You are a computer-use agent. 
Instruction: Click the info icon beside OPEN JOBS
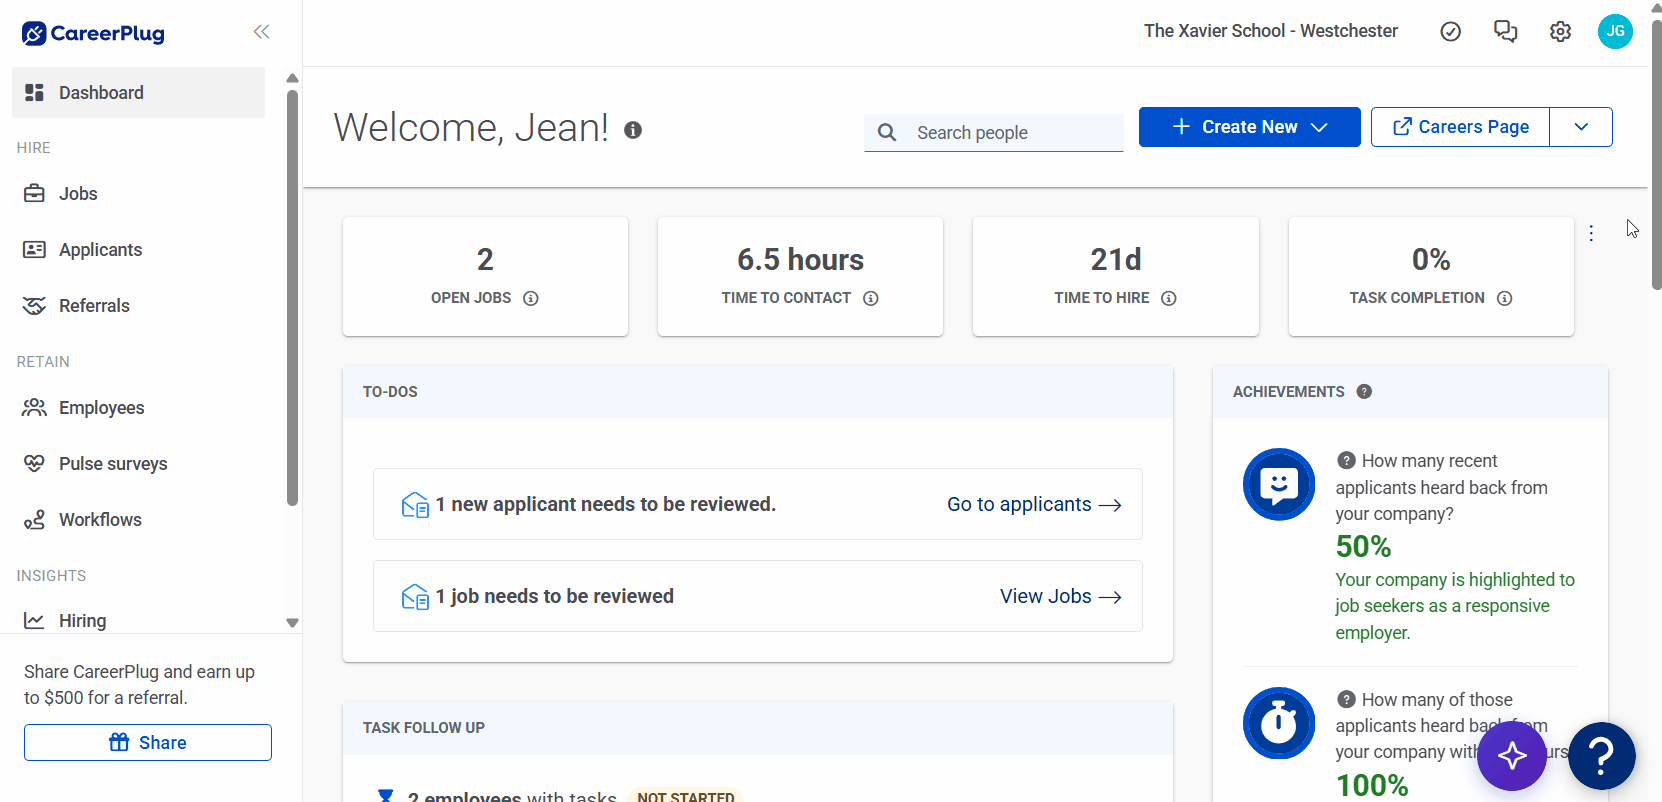coord(531,298)
